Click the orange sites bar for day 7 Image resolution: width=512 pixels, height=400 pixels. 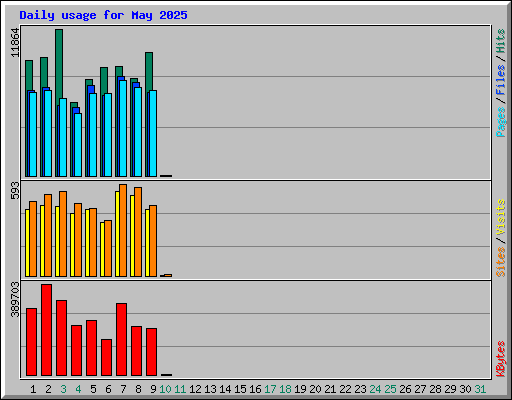[123, 230]
